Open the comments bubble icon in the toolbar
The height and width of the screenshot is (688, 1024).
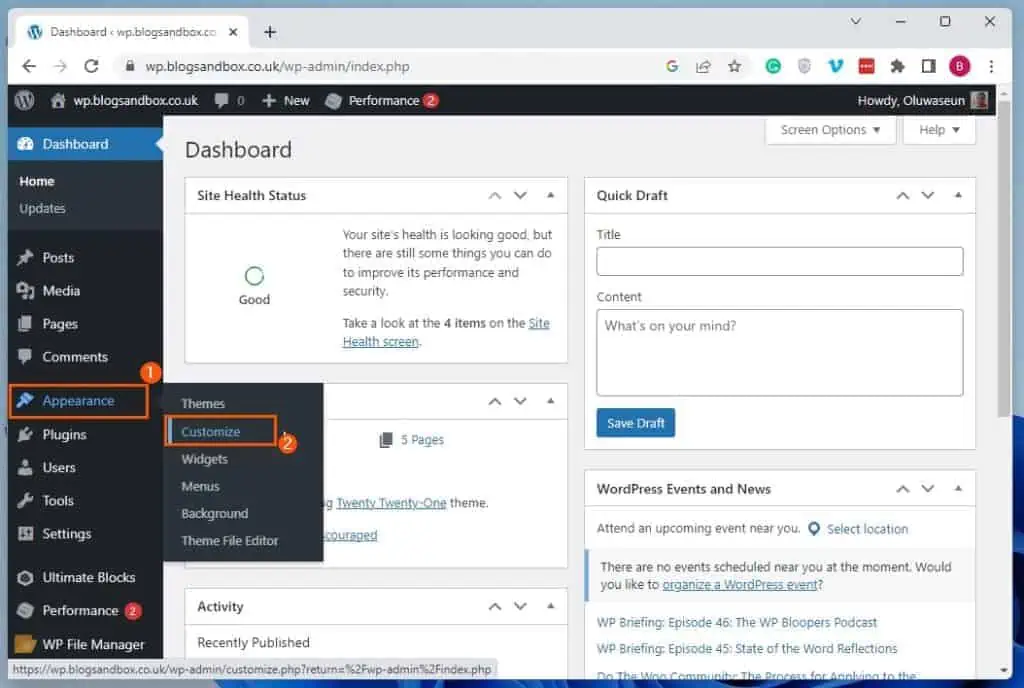pos(222,100)
